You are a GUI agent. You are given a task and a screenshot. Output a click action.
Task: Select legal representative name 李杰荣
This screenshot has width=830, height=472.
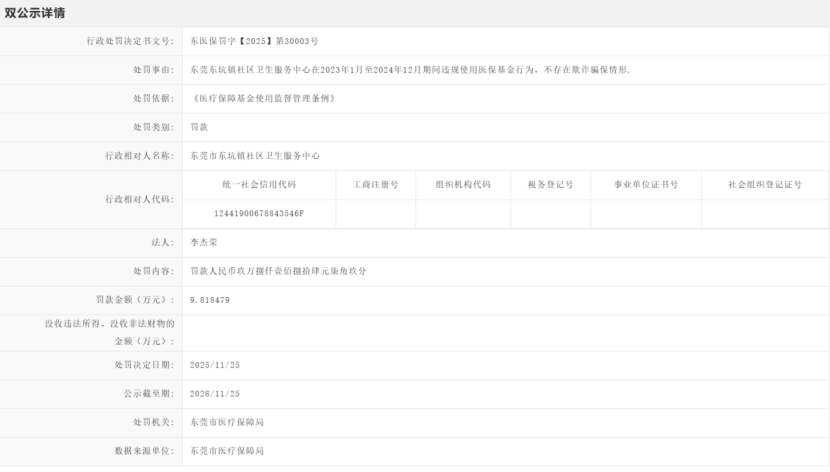tap(204, 243)
